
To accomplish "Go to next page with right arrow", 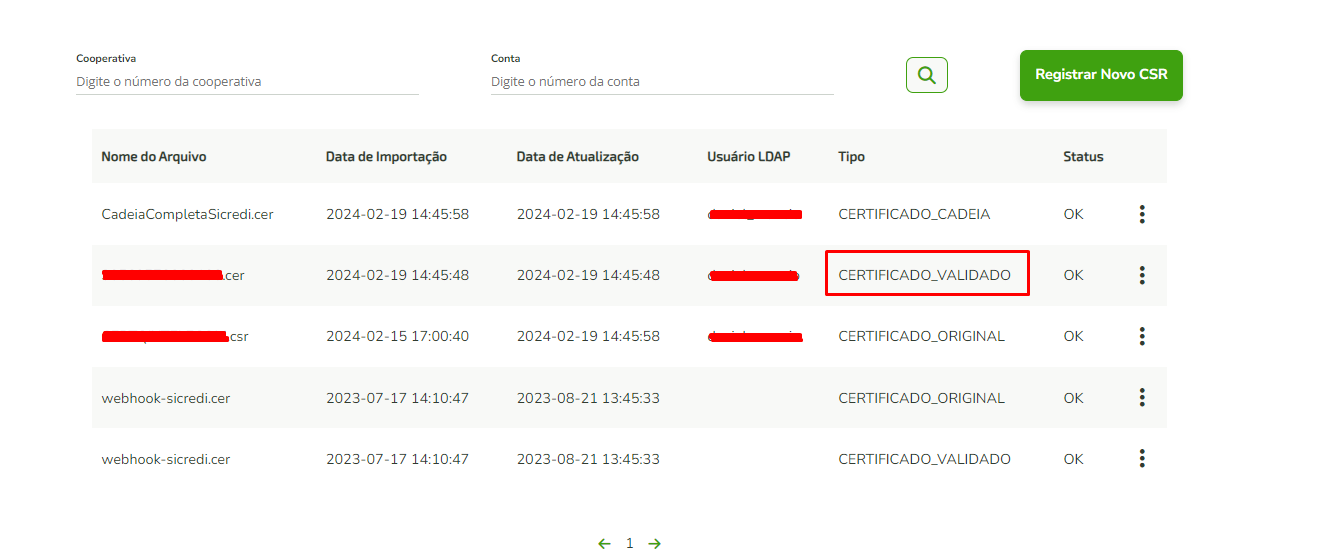I will (654, 543).
